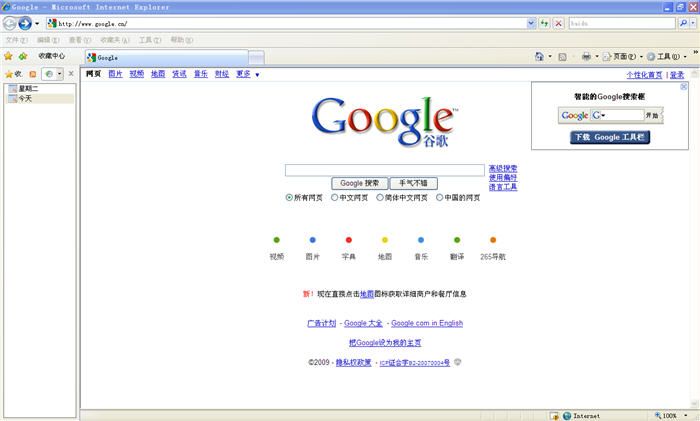
Task: Click the Google.com in English link
Action: (x=427, y=323)
